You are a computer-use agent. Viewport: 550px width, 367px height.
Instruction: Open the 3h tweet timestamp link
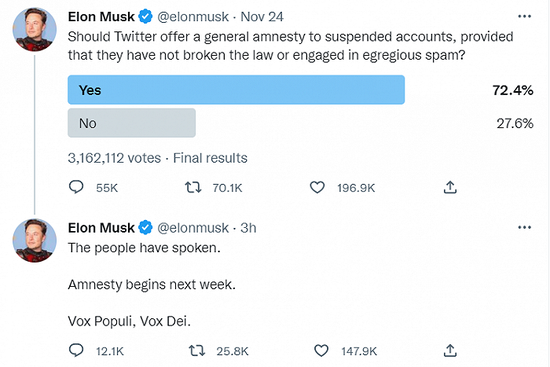tap(248, 228)
